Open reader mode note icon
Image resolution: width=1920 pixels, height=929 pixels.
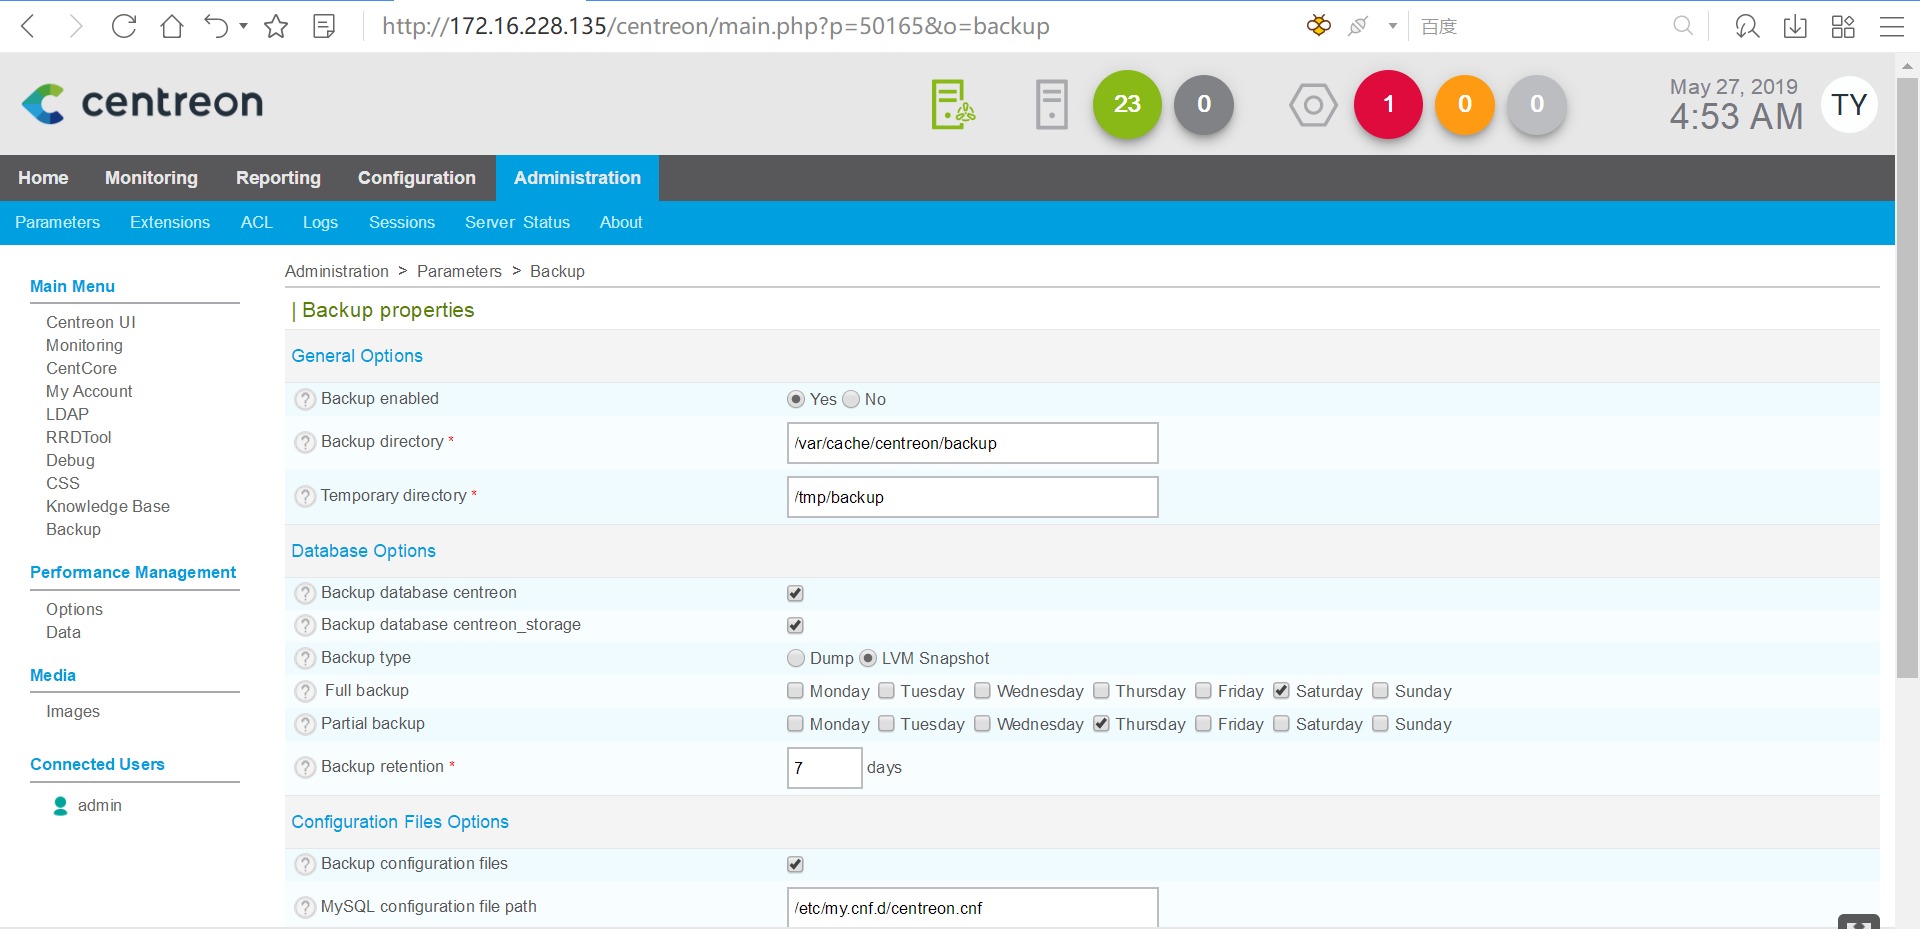click(x=324, y=26)
